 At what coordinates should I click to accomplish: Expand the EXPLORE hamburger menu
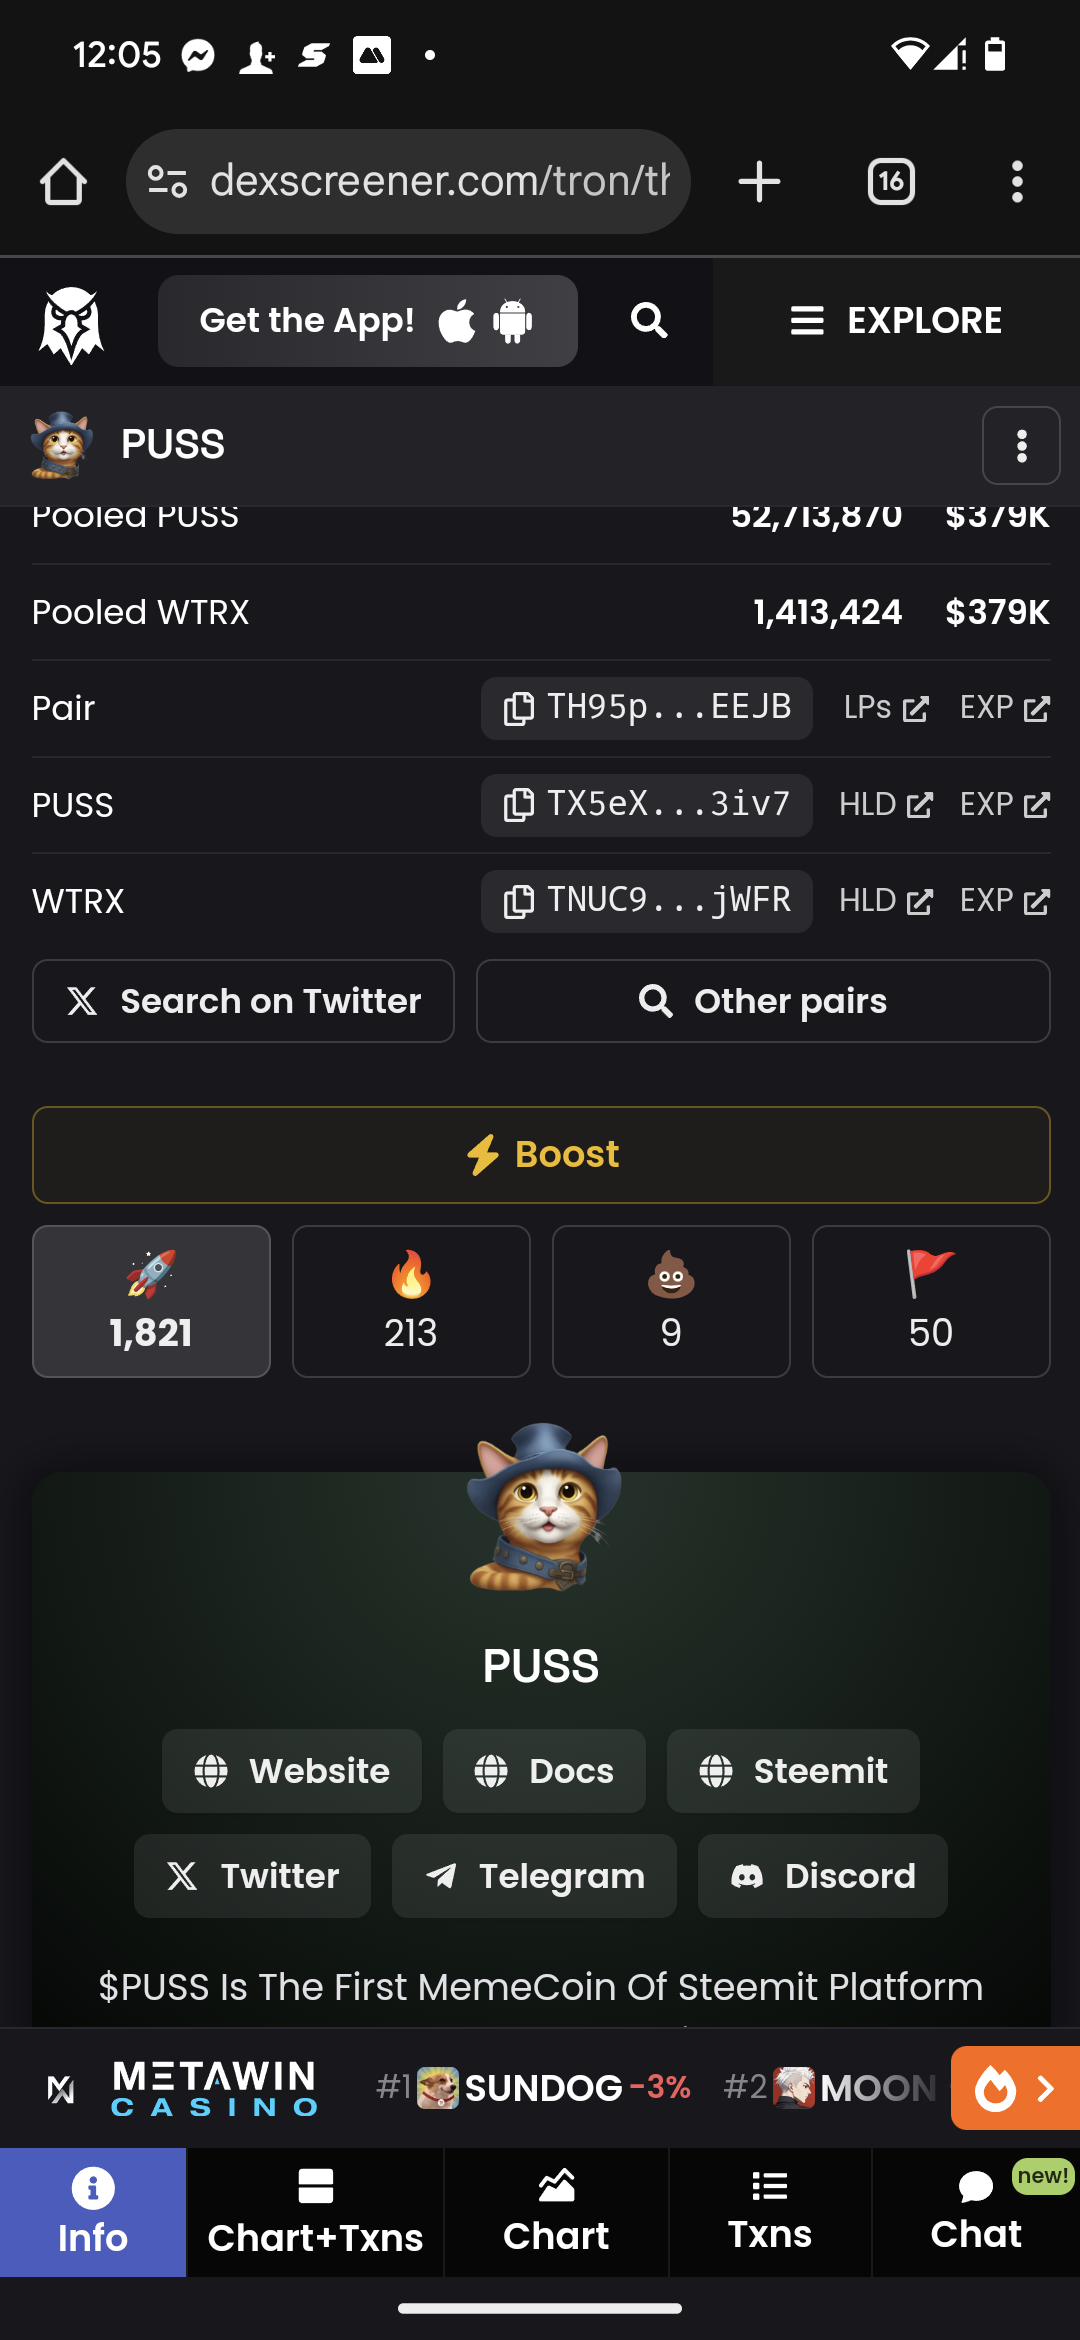pos(896,321)
